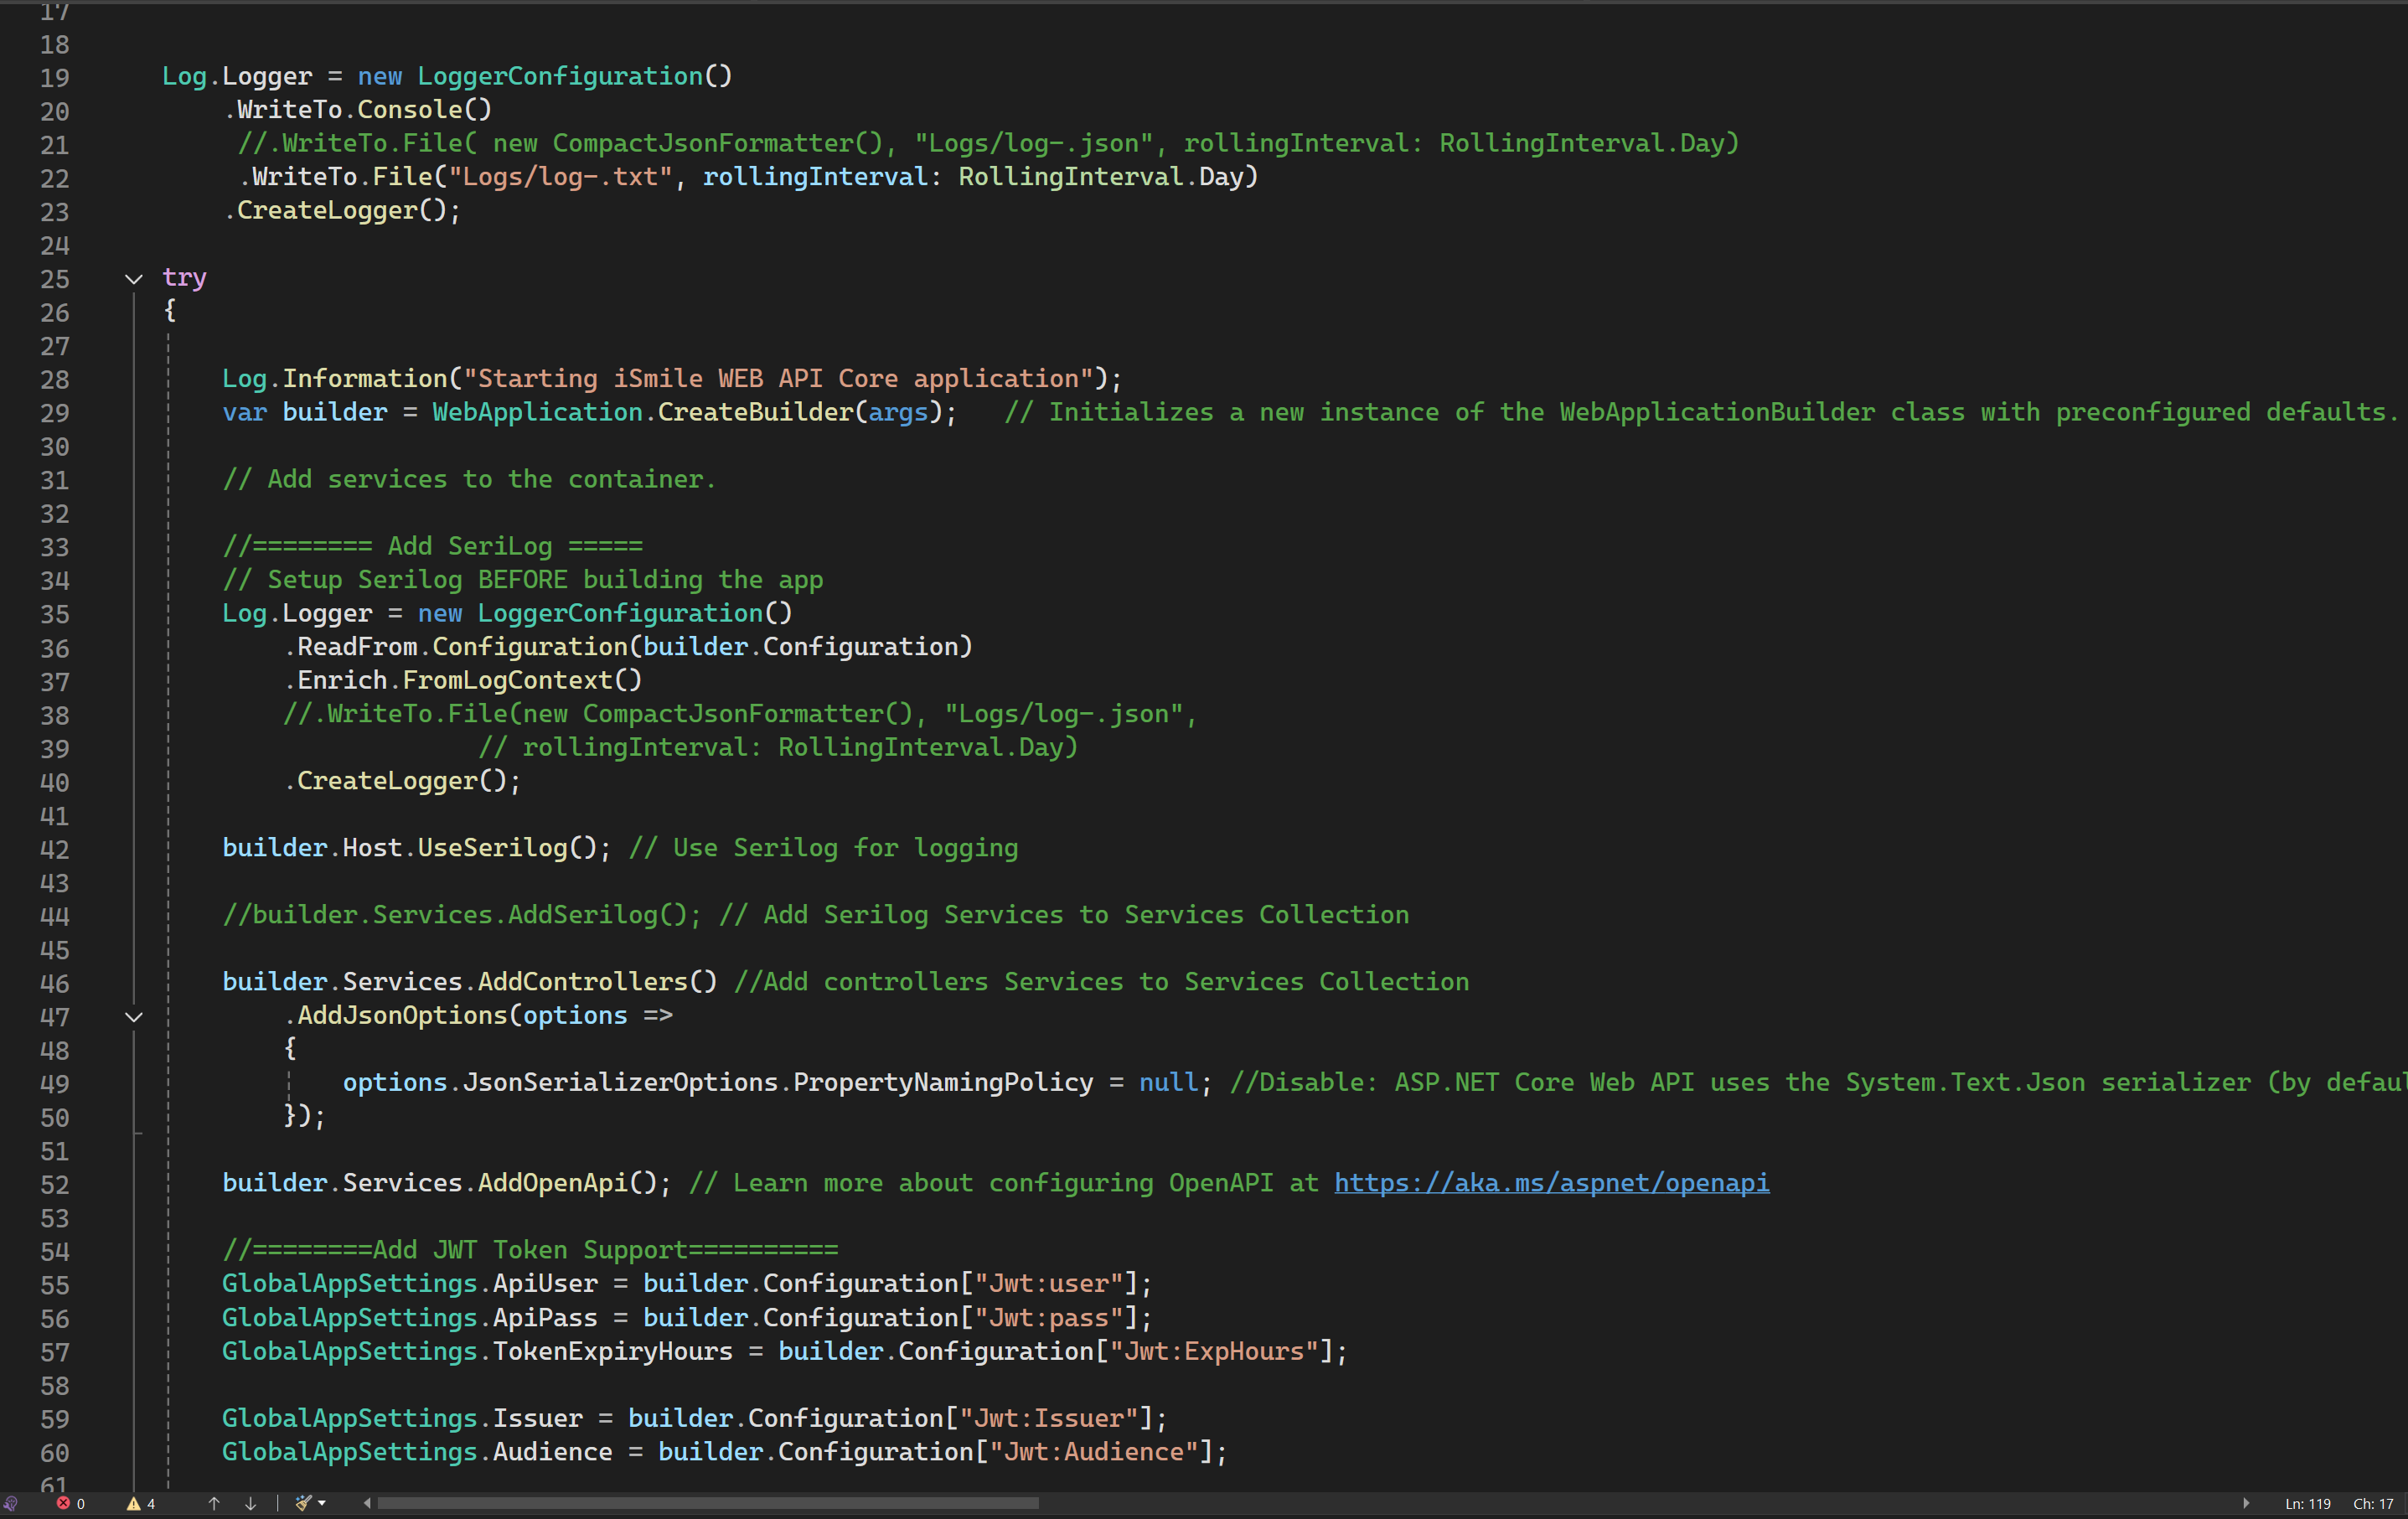
Task: Go to previous issue with up arrow
Action: [x=214, y=1503]
